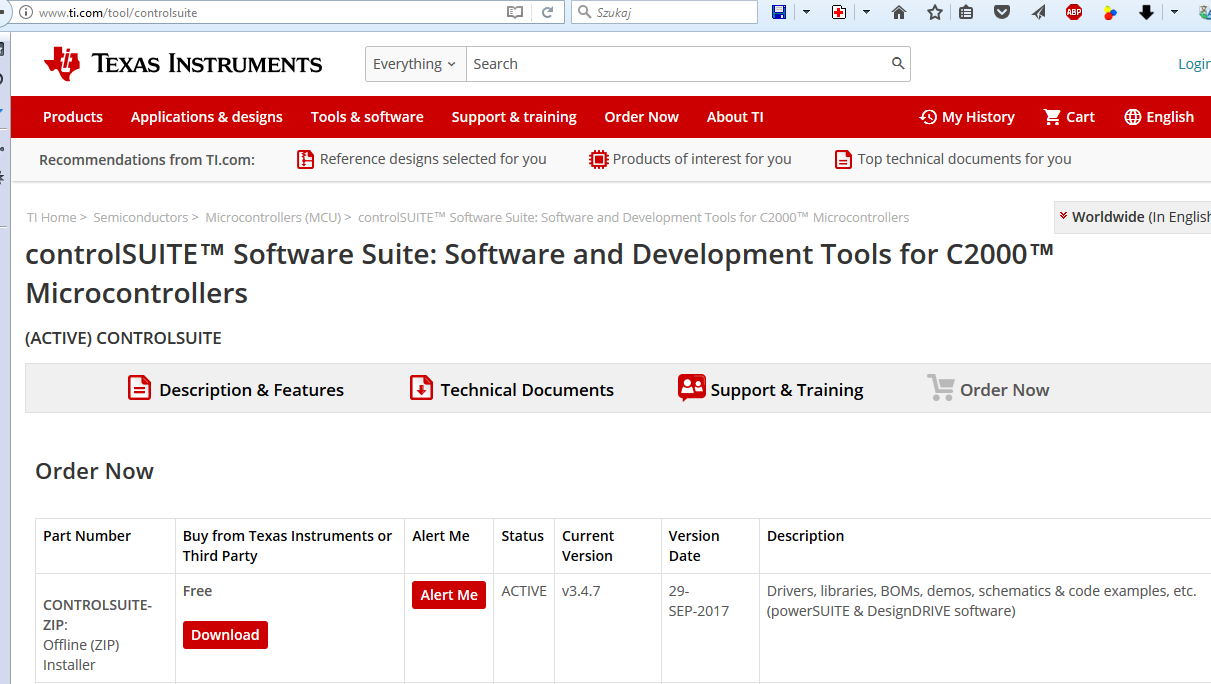Click the Cart link

coord(1080,117)
